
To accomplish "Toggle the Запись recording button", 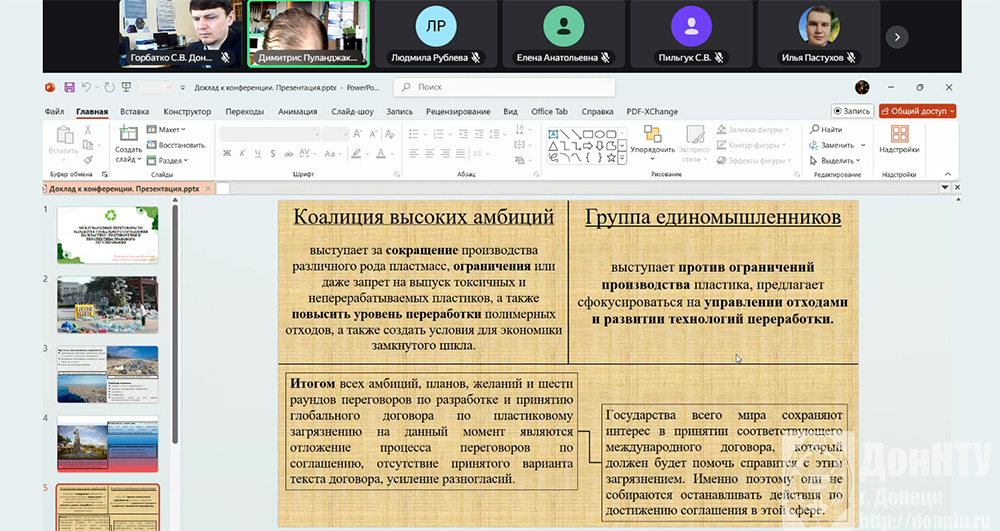I will 852,111.
